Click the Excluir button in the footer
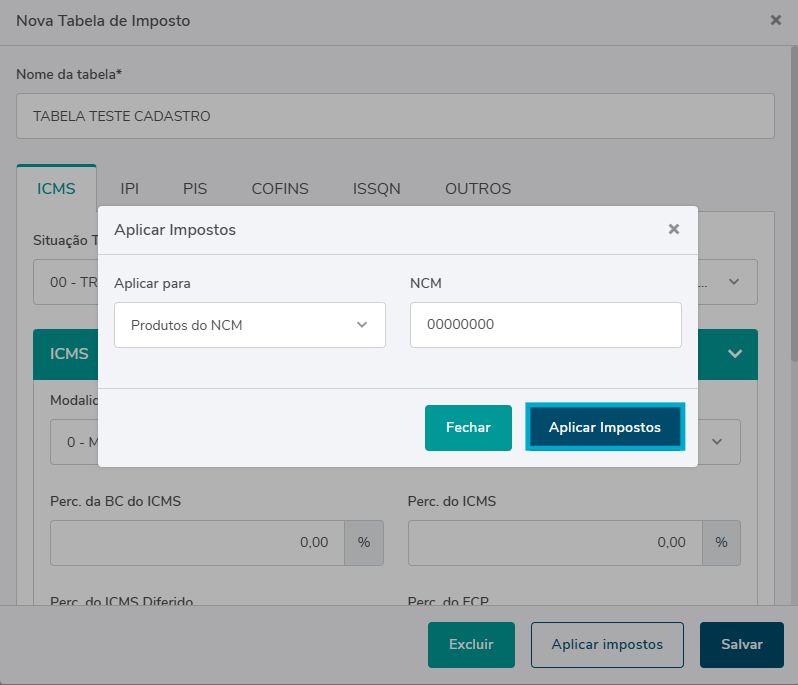 [x=471, y=645]
